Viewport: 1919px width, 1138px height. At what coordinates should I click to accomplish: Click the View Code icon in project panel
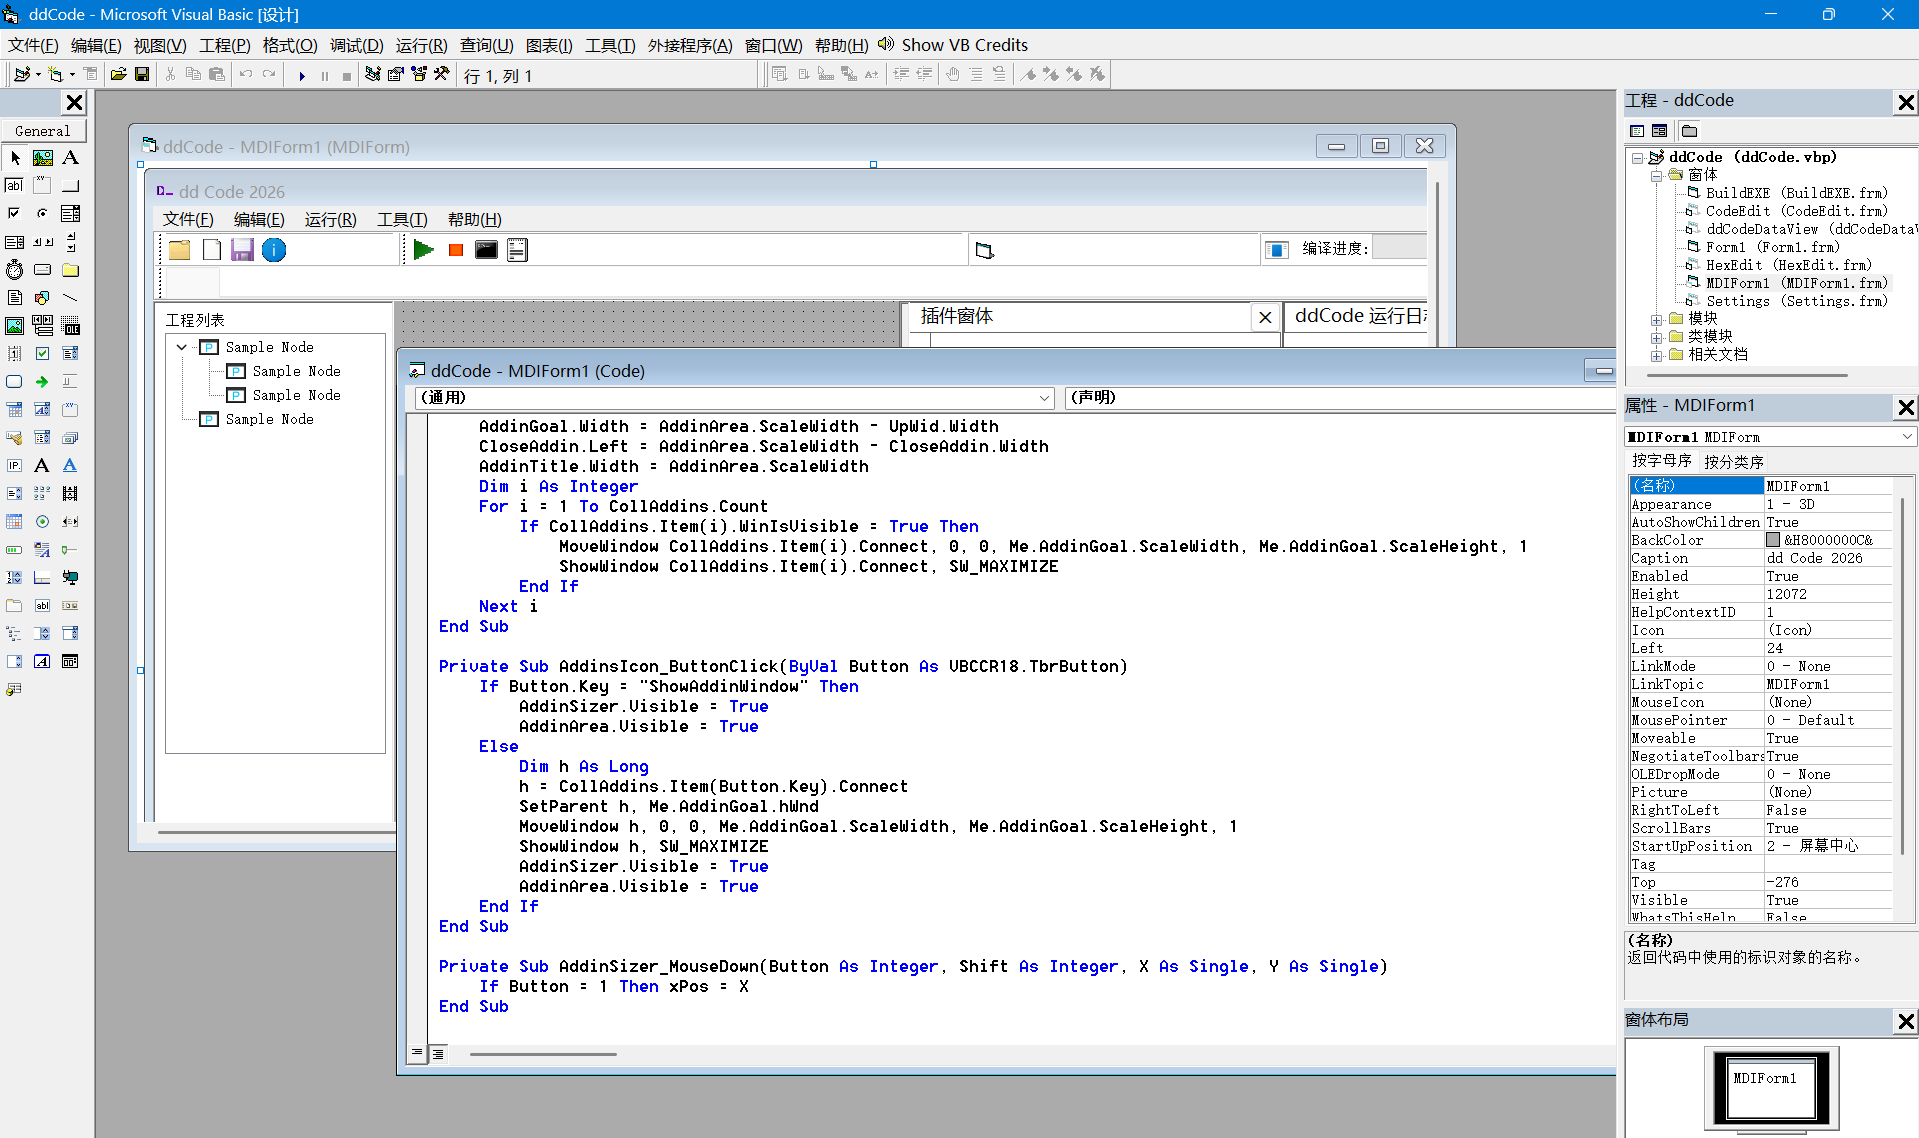pyautogui.click(x=1637, y=131)
